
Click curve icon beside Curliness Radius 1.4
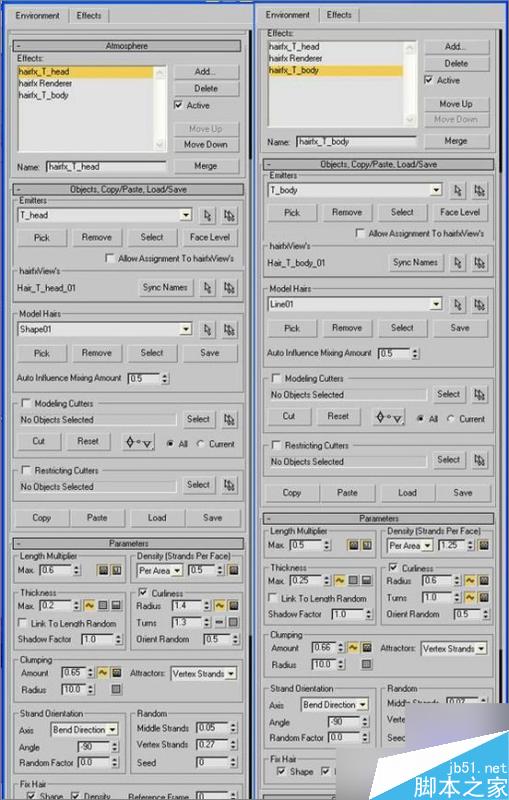point(220,606)
